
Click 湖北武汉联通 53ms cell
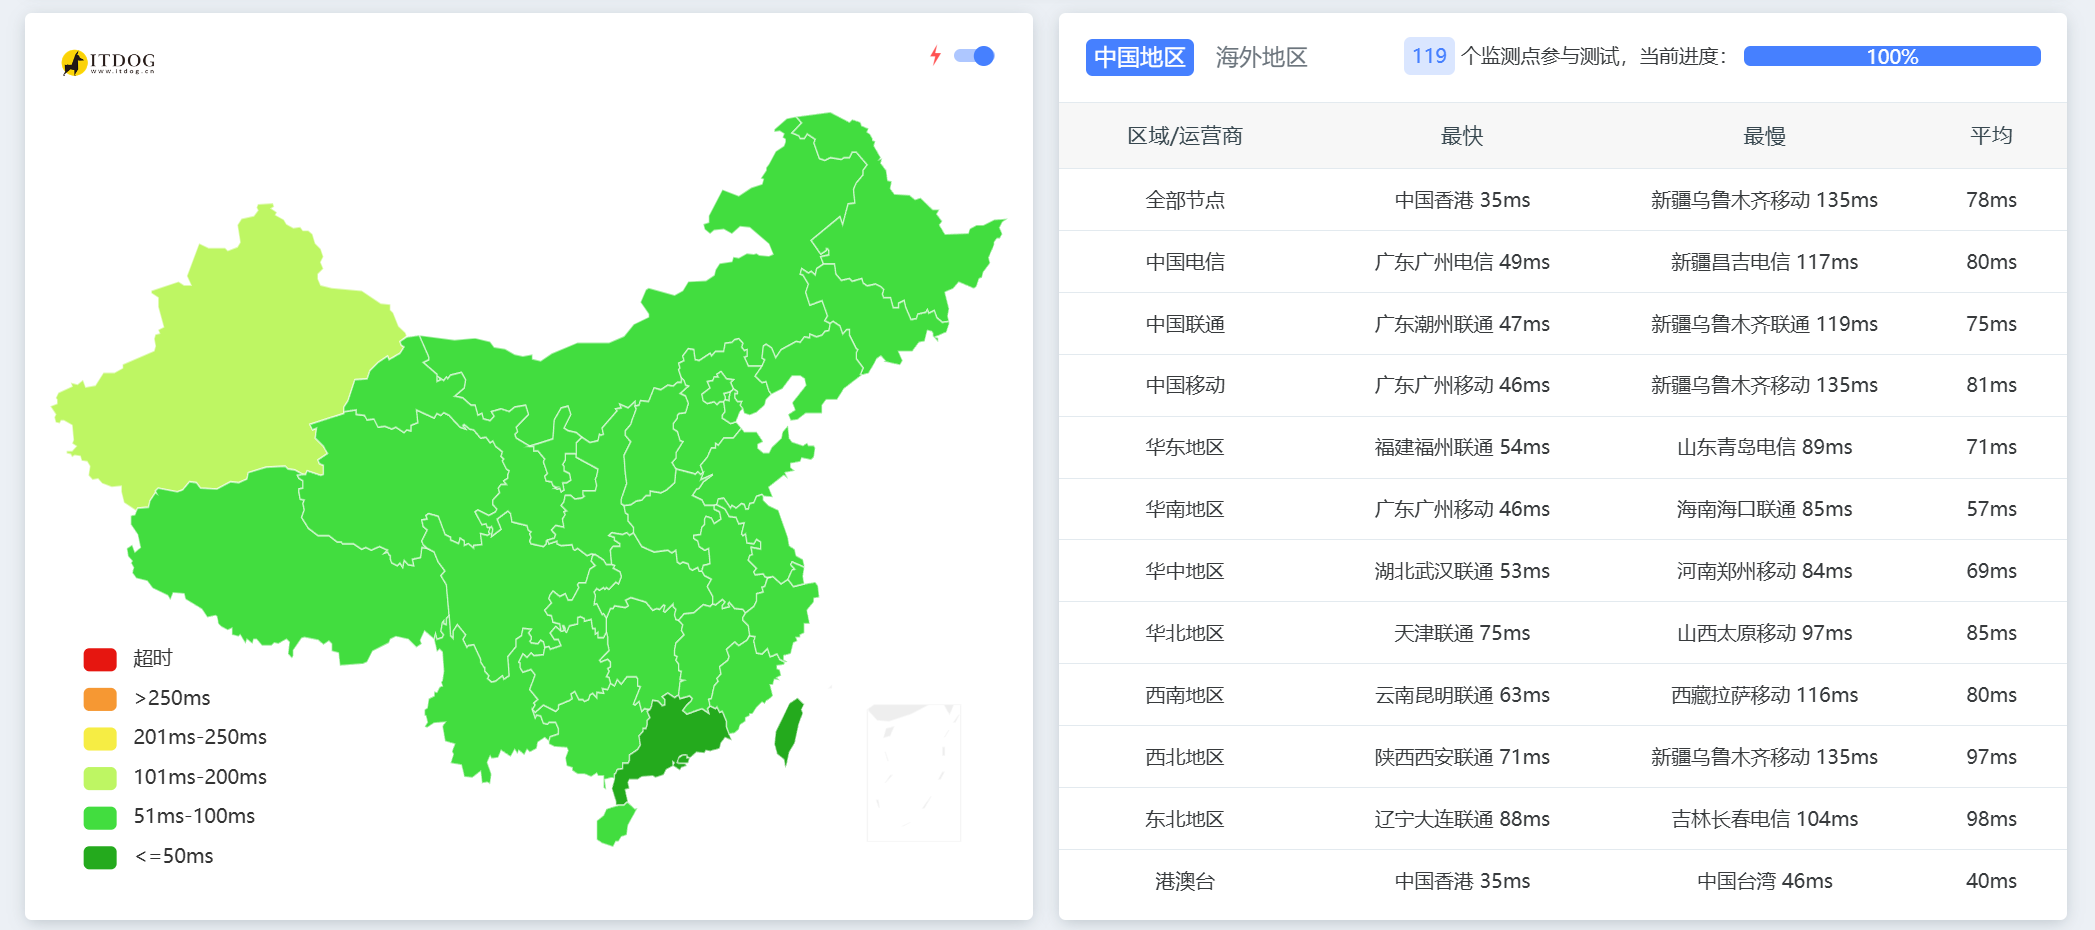[1462, 571]
